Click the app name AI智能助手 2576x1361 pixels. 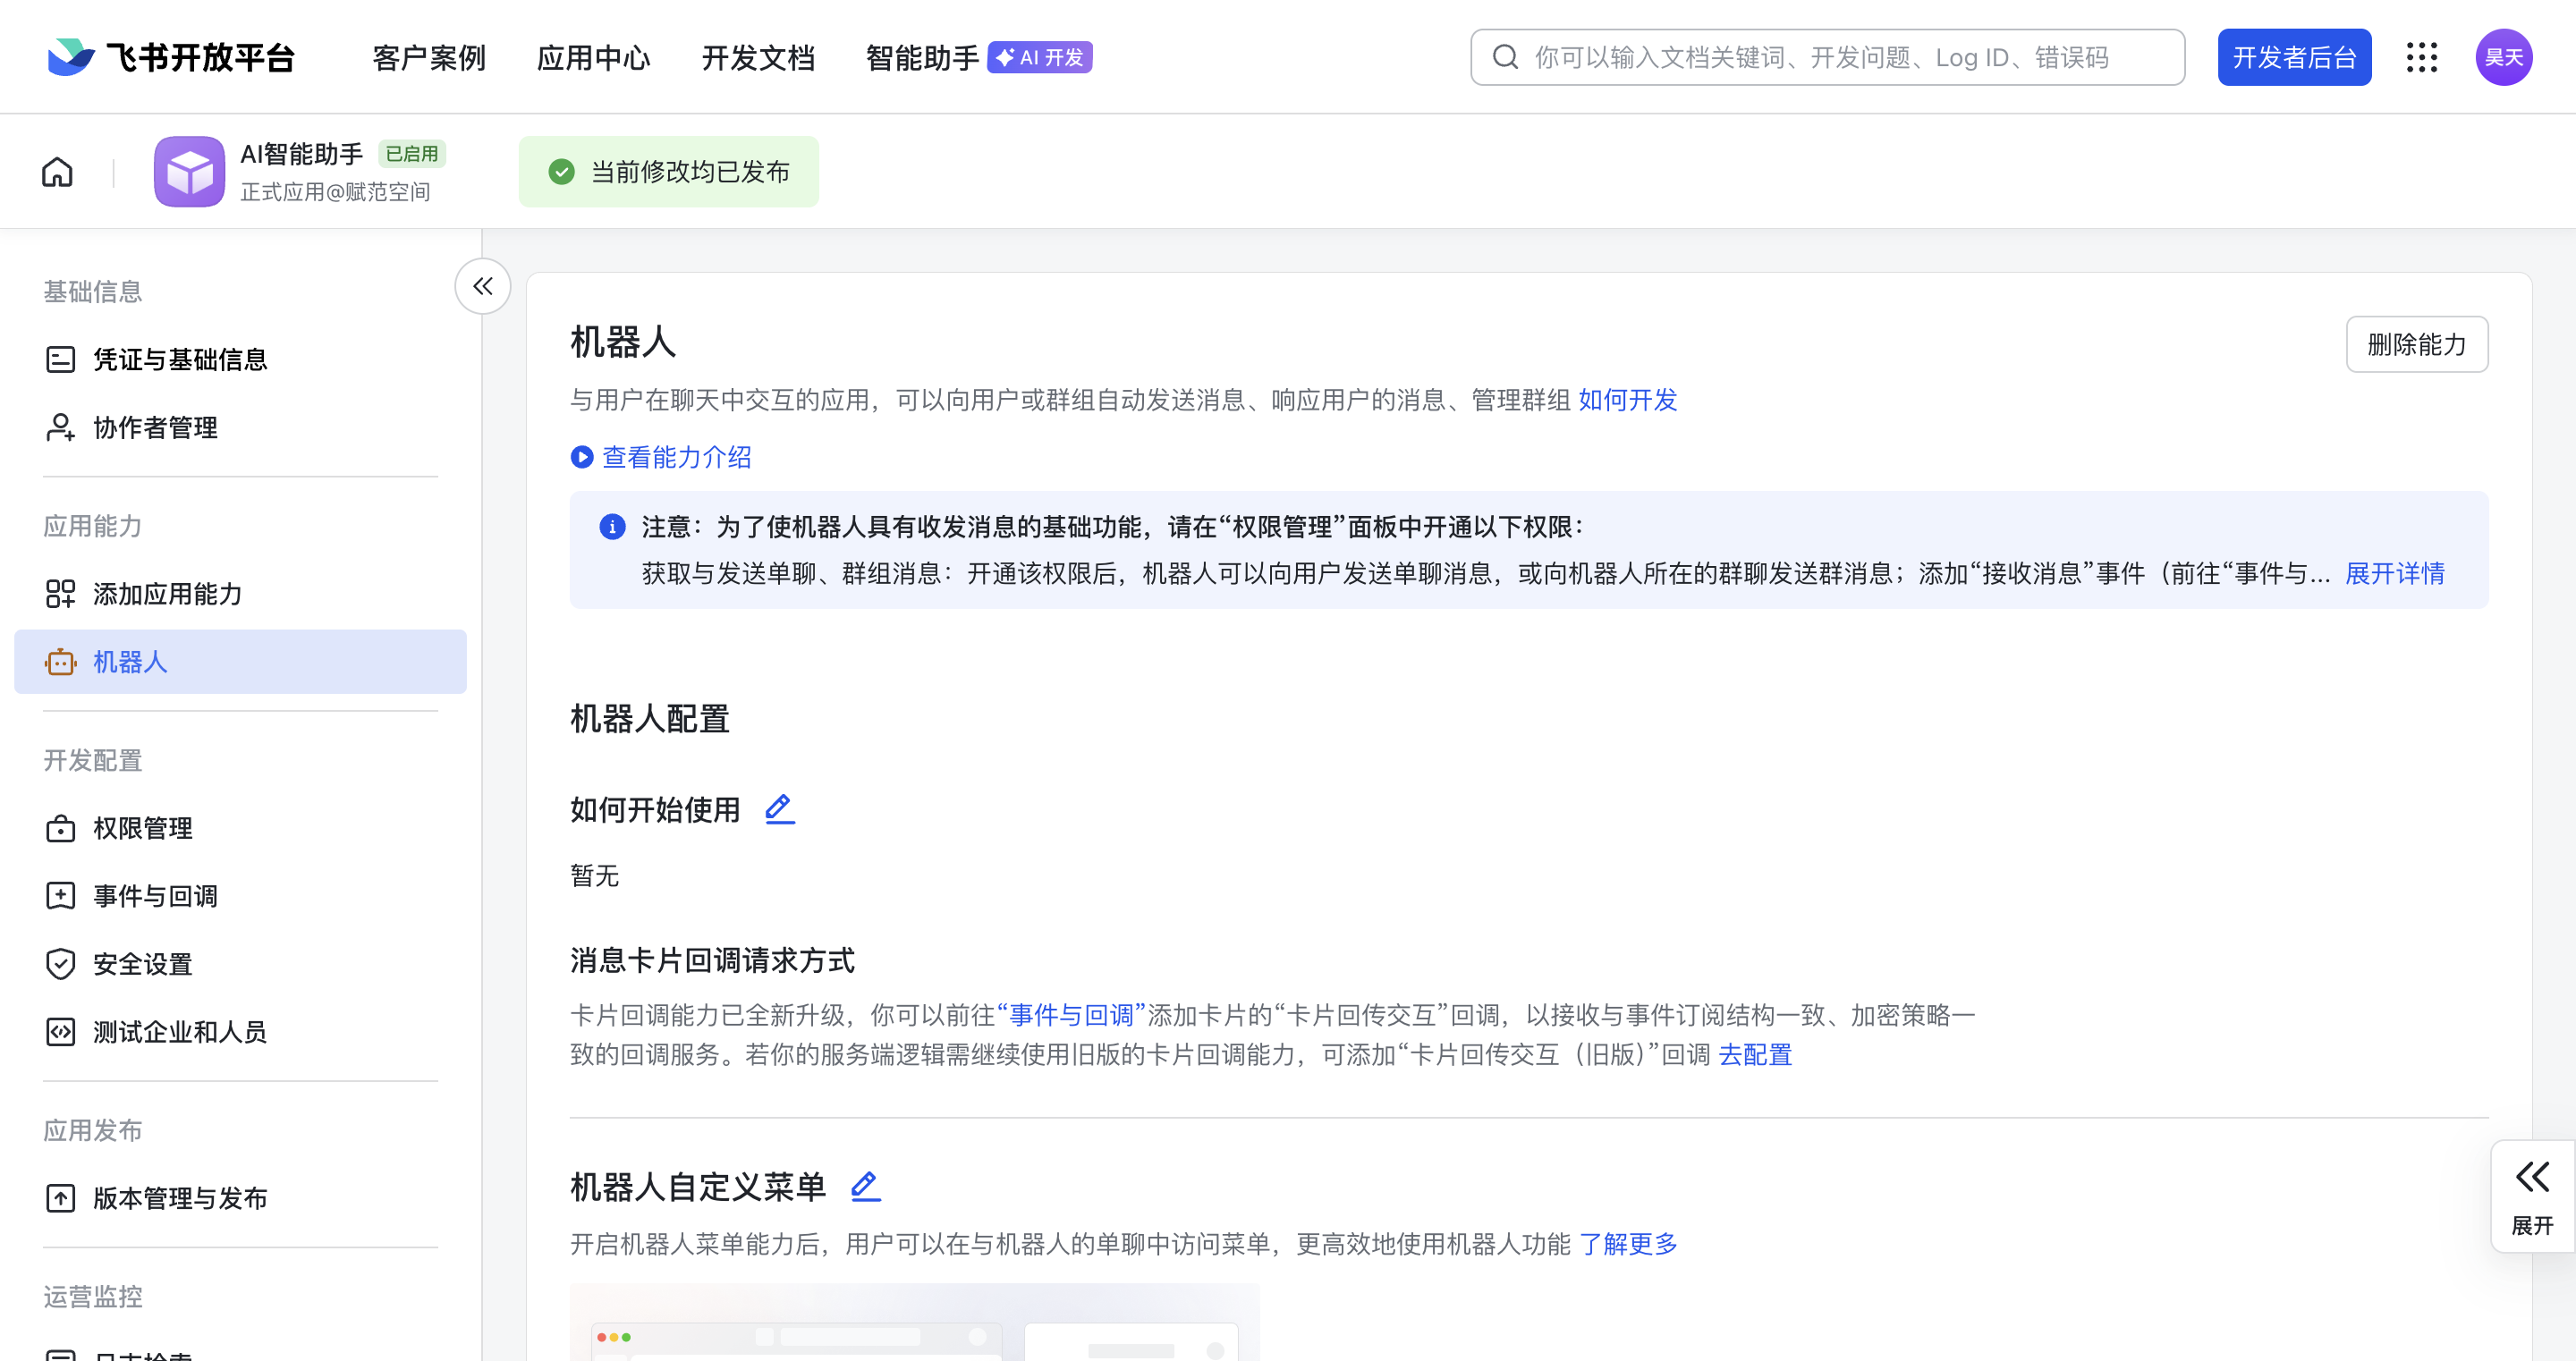301,153
